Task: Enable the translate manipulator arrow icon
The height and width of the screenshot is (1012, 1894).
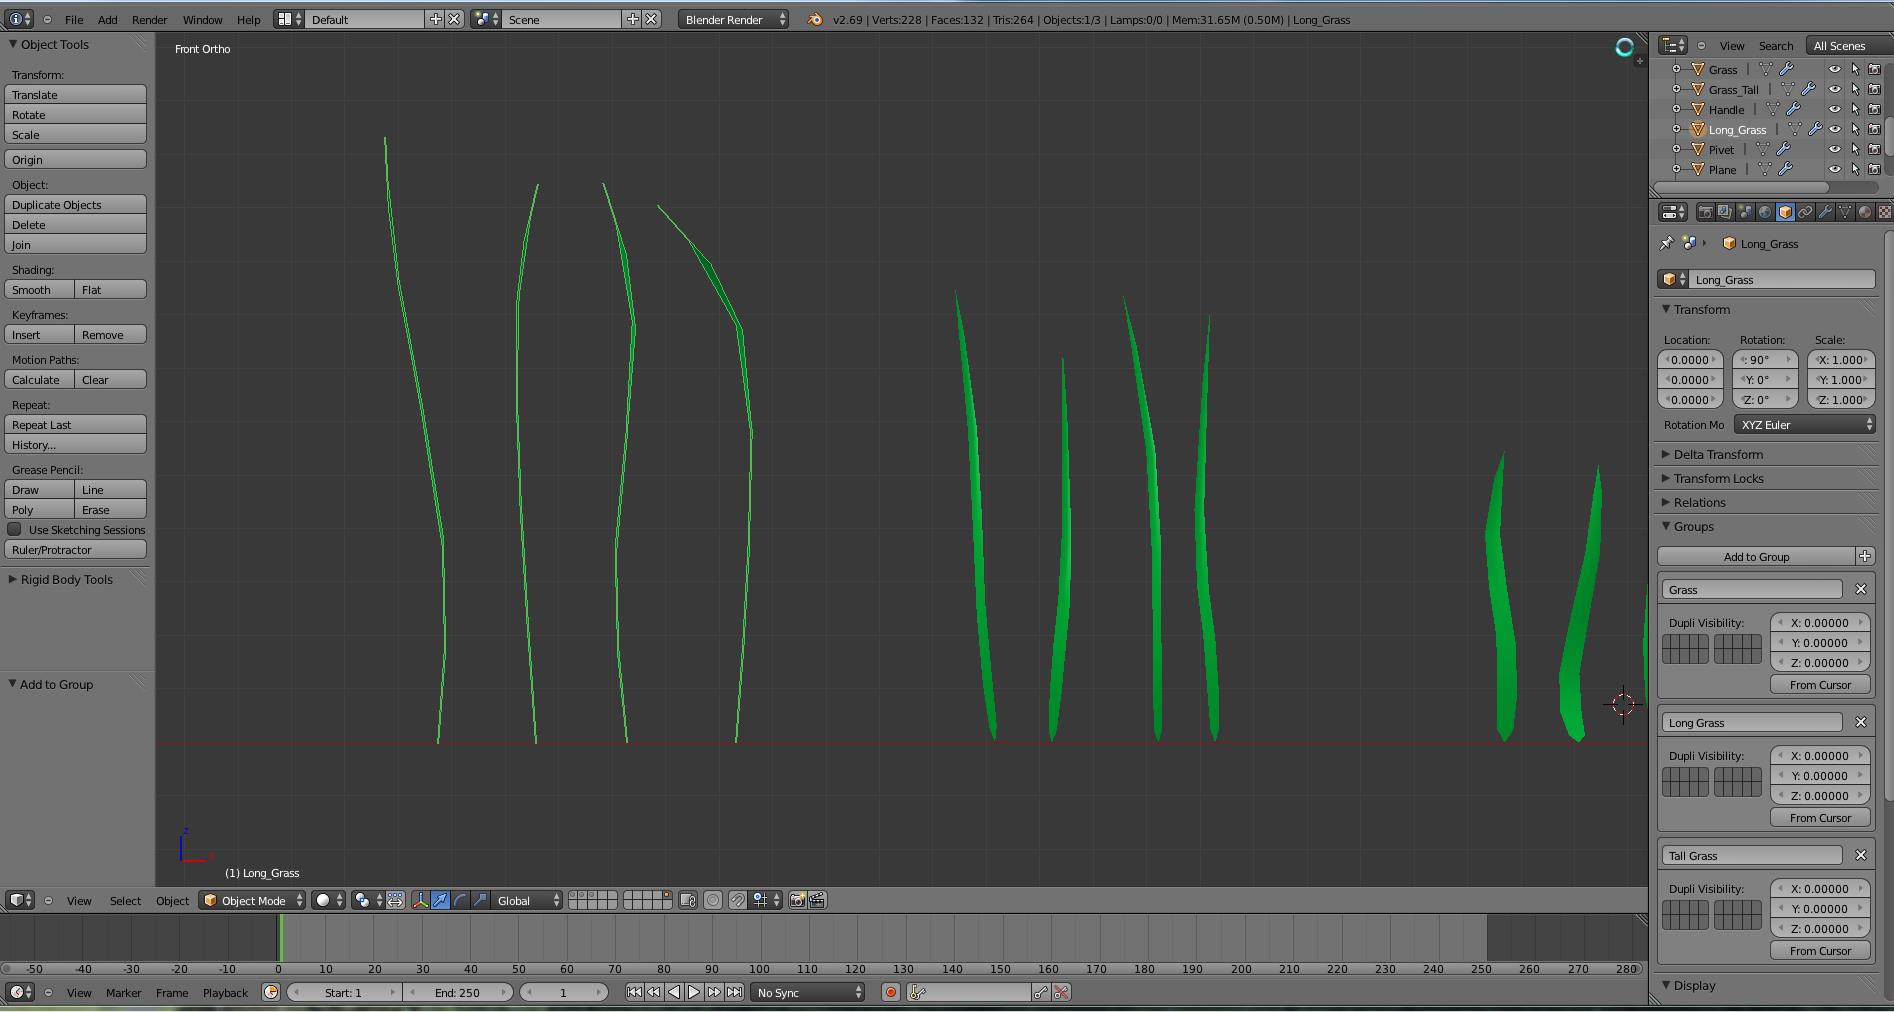Action: pos(440,900)
